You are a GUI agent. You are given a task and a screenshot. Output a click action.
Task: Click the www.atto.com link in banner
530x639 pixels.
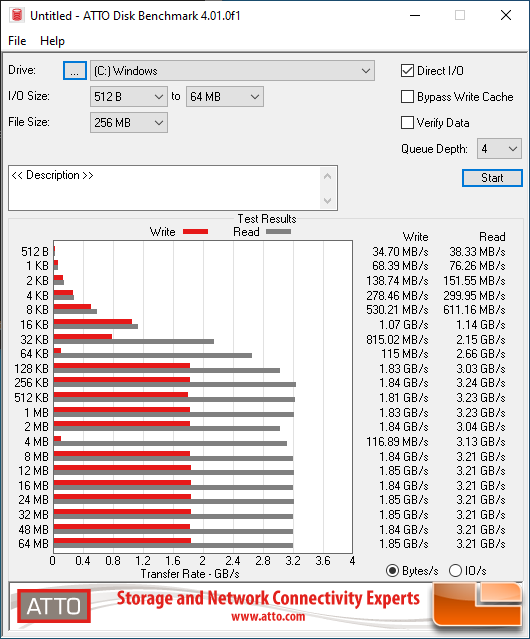pos(268,616)
